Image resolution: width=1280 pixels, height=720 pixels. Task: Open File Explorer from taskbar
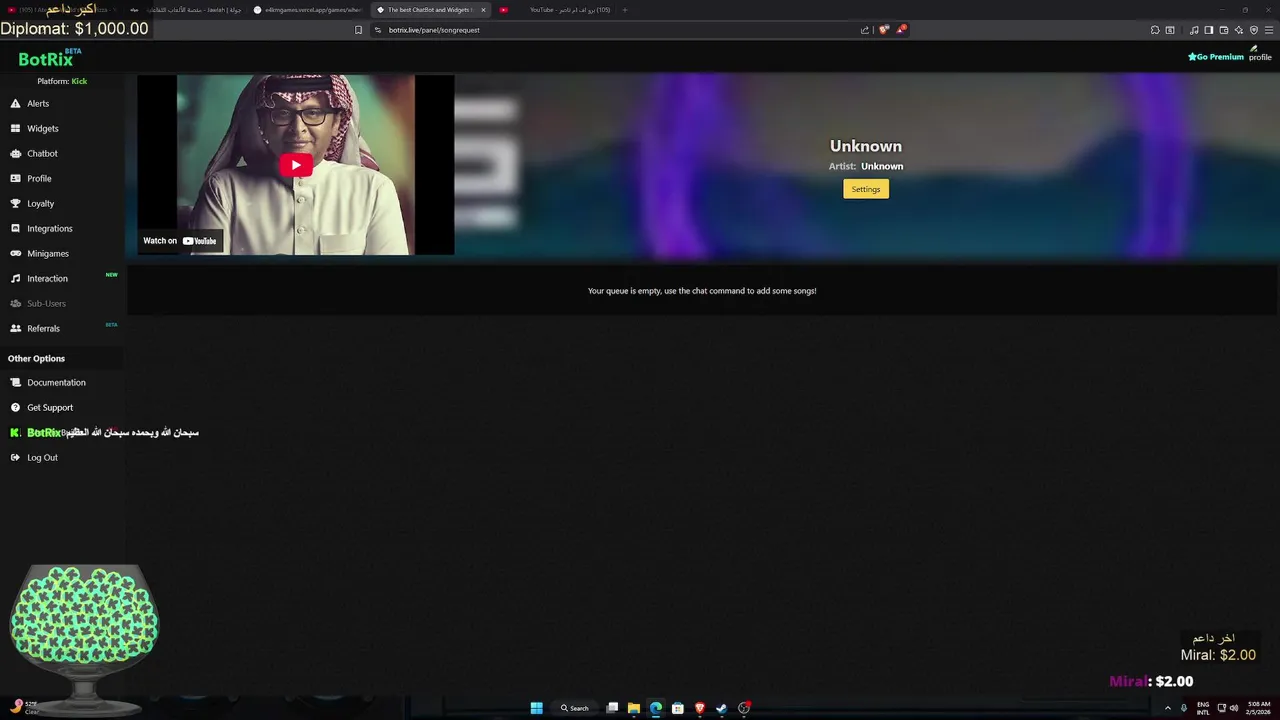coord(634,708)
